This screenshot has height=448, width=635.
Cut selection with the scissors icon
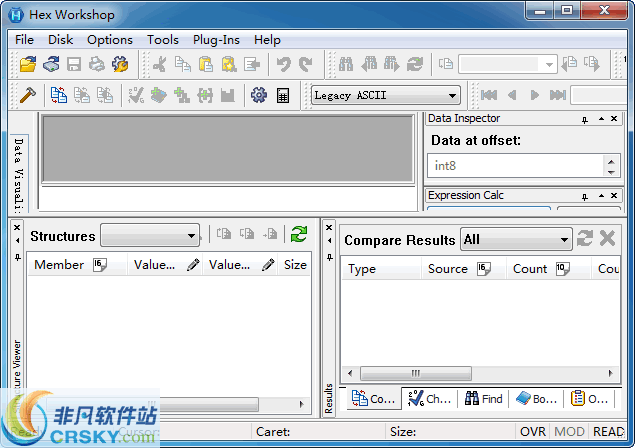[160, 64]
